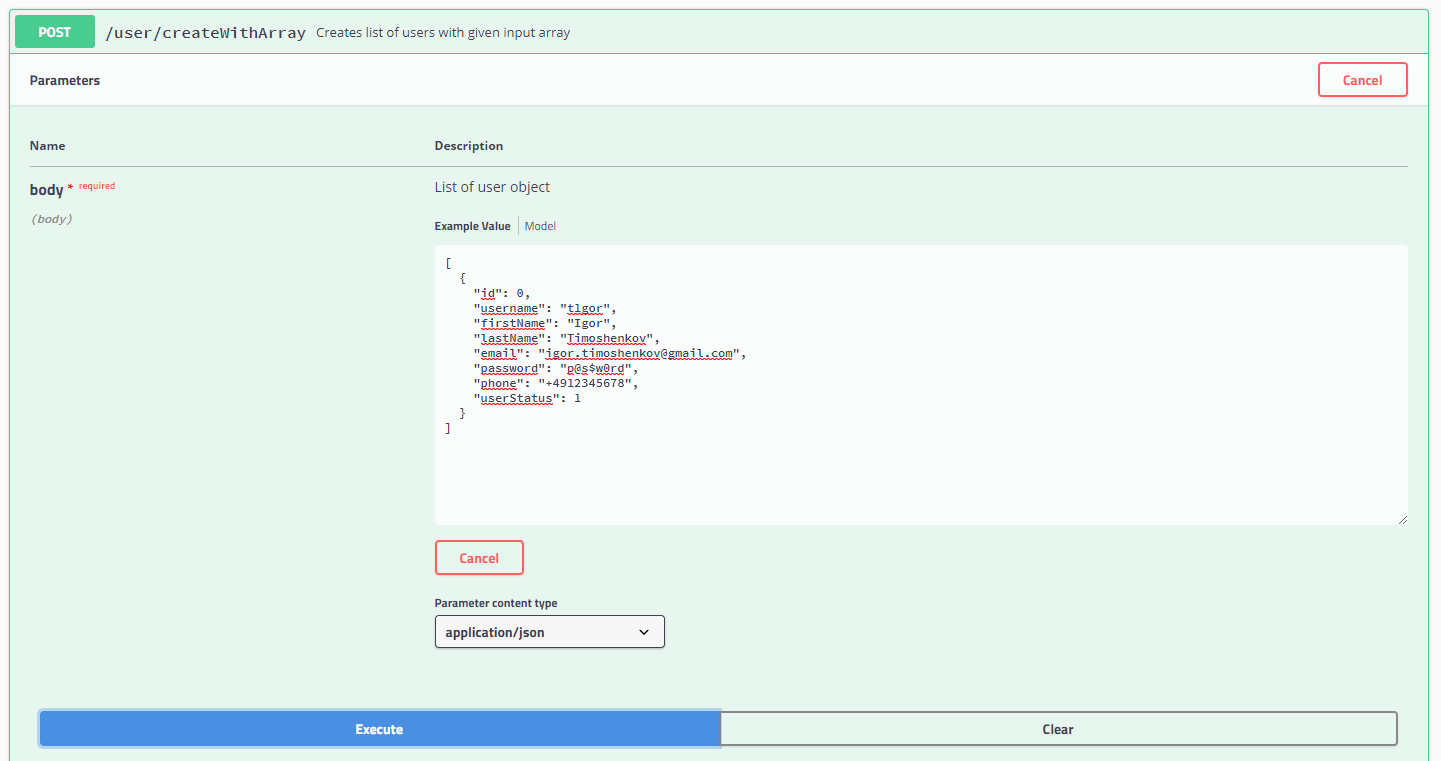Click the "username" line in the JSON body
Screen dimensions: 1441x761
click(x=545, y=308)
